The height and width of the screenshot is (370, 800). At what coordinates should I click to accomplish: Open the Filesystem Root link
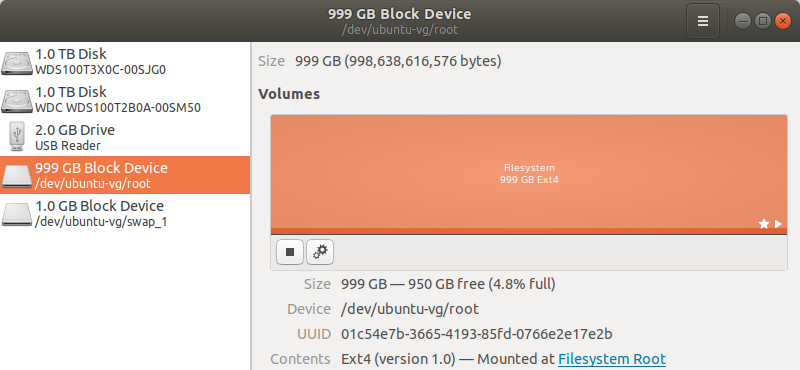coord(612,359)
